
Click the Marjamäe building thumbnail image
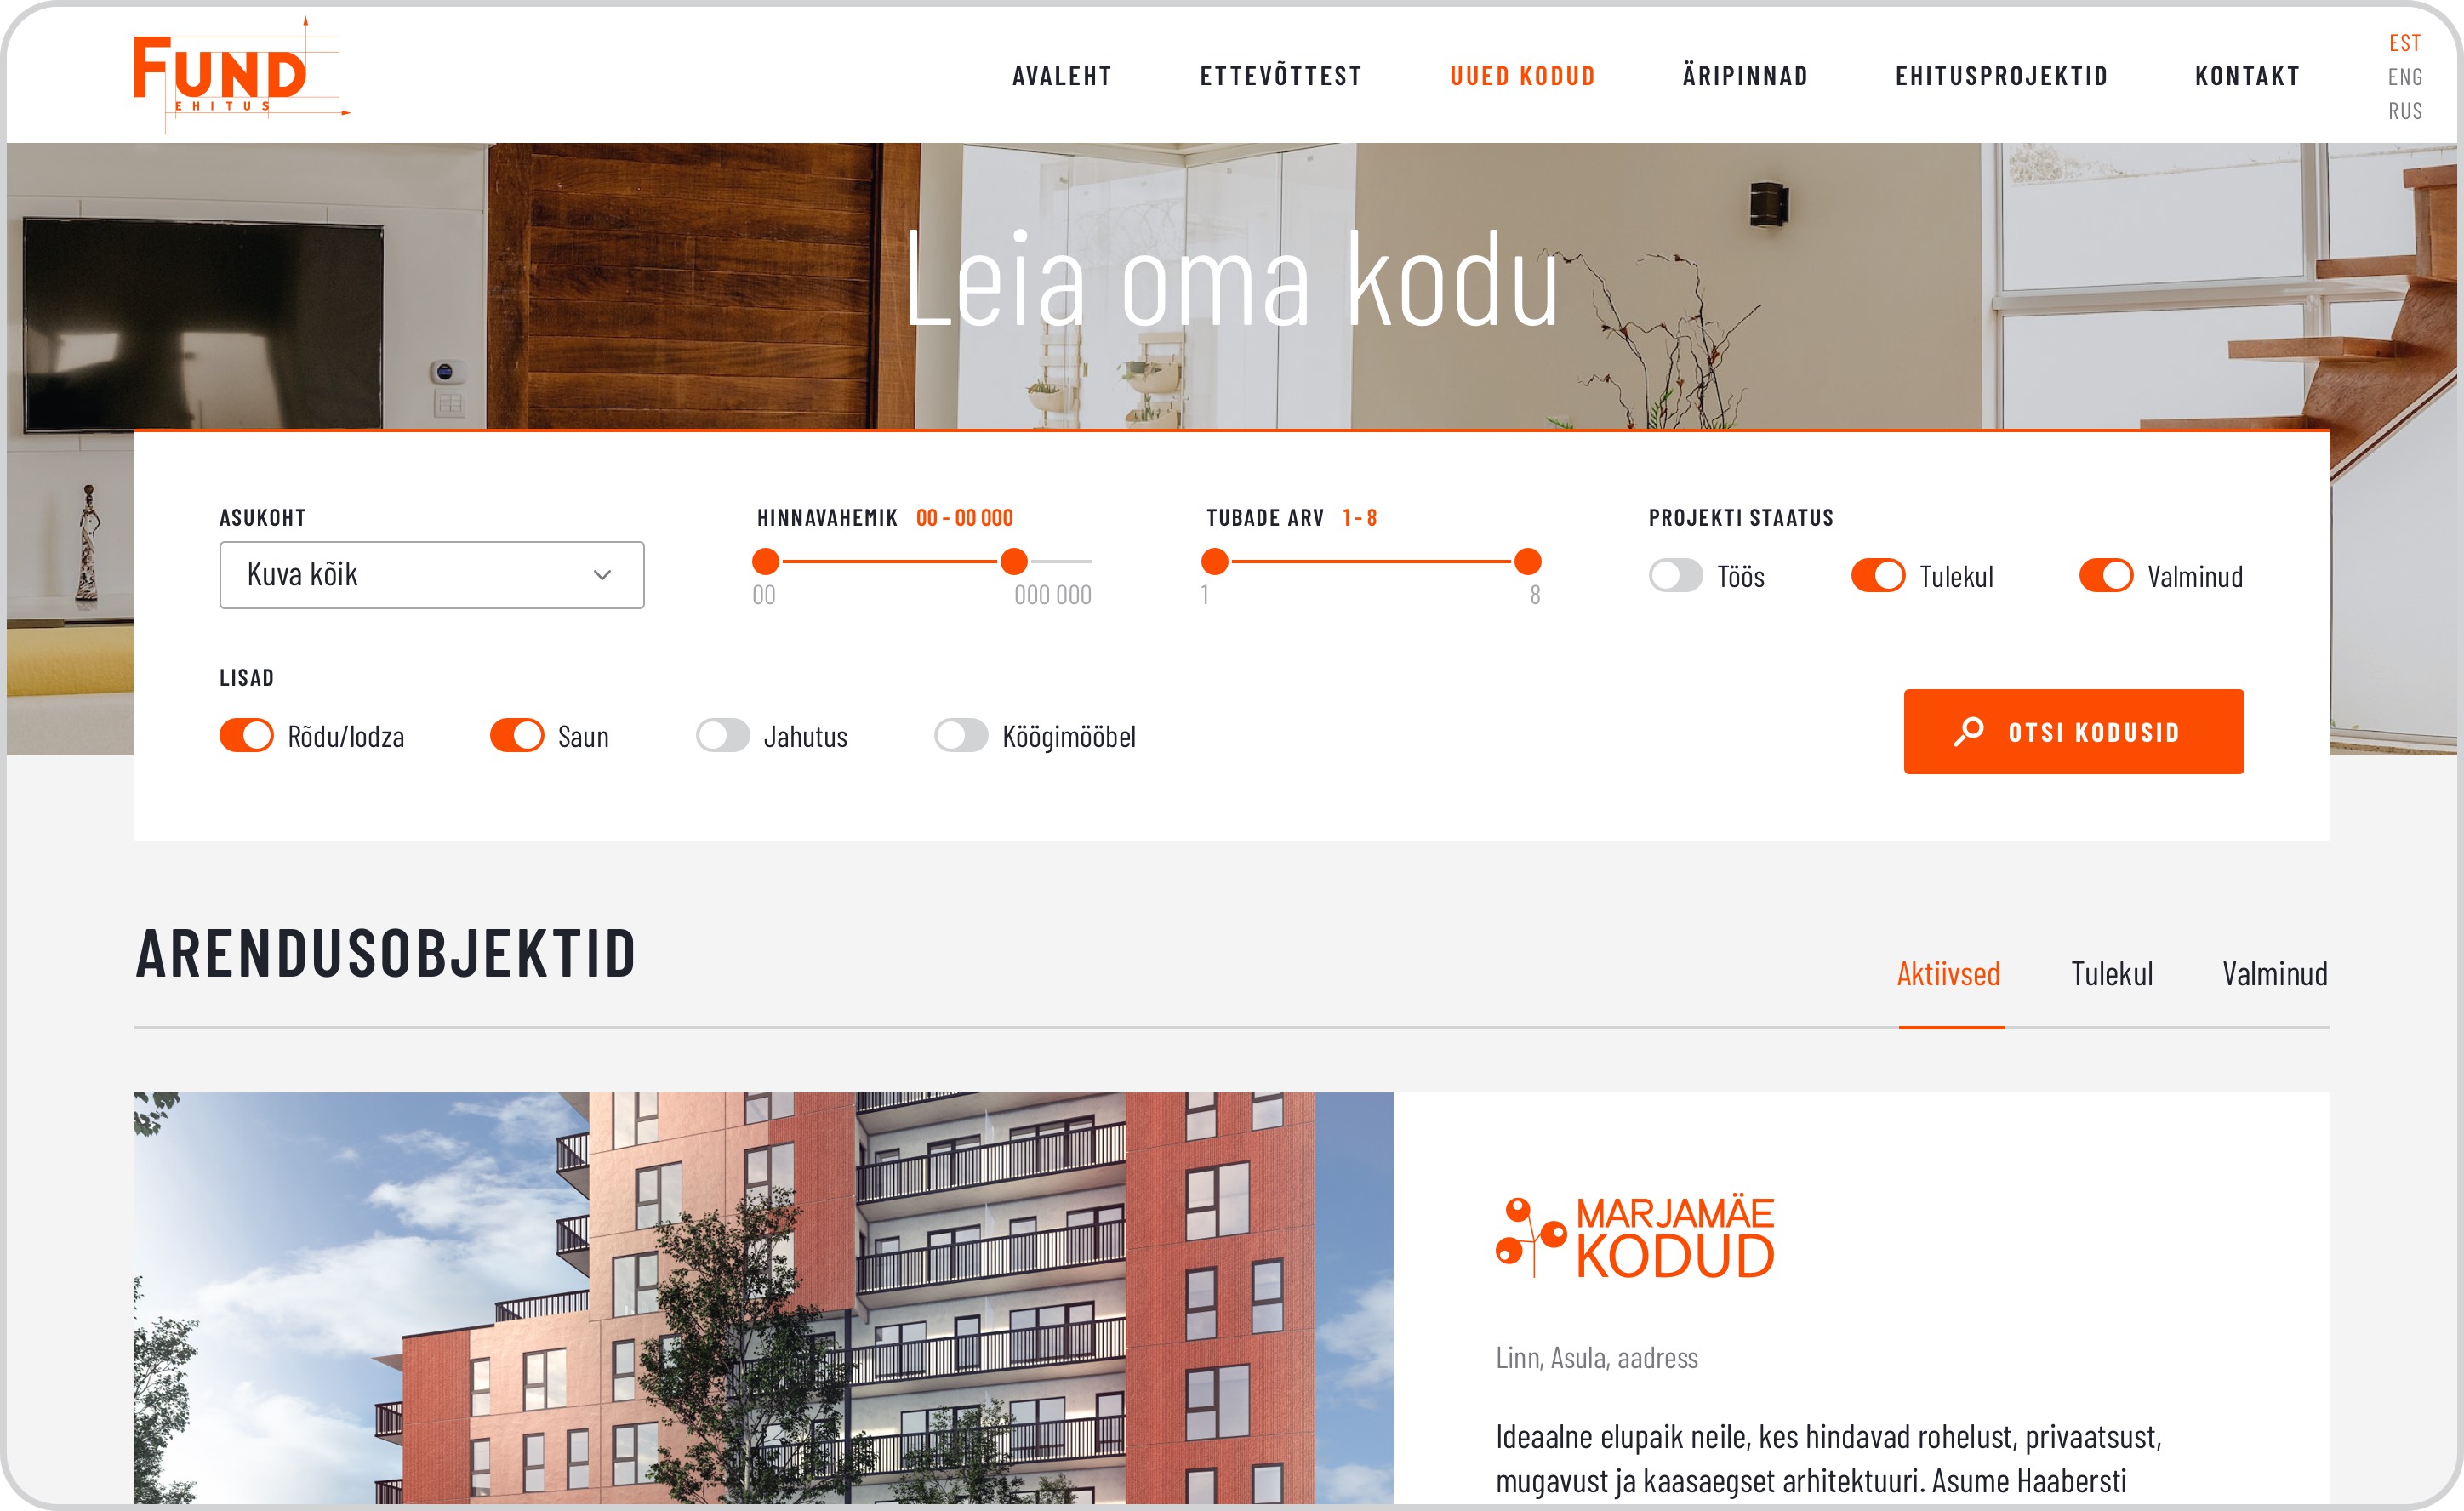[x=764, y=1298]
